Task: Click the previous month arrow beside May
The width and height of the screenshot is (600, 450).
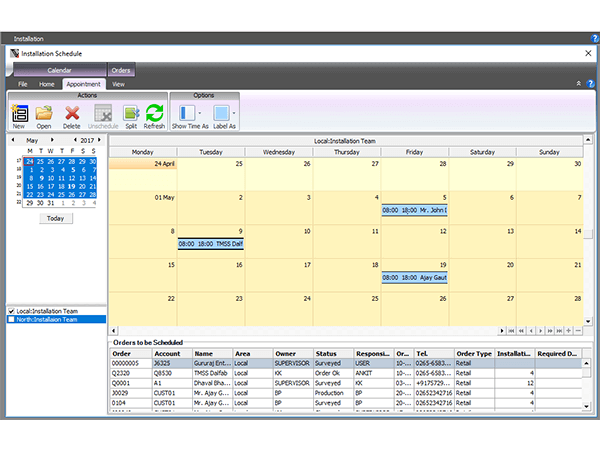Action: click(x=13, y=141)
